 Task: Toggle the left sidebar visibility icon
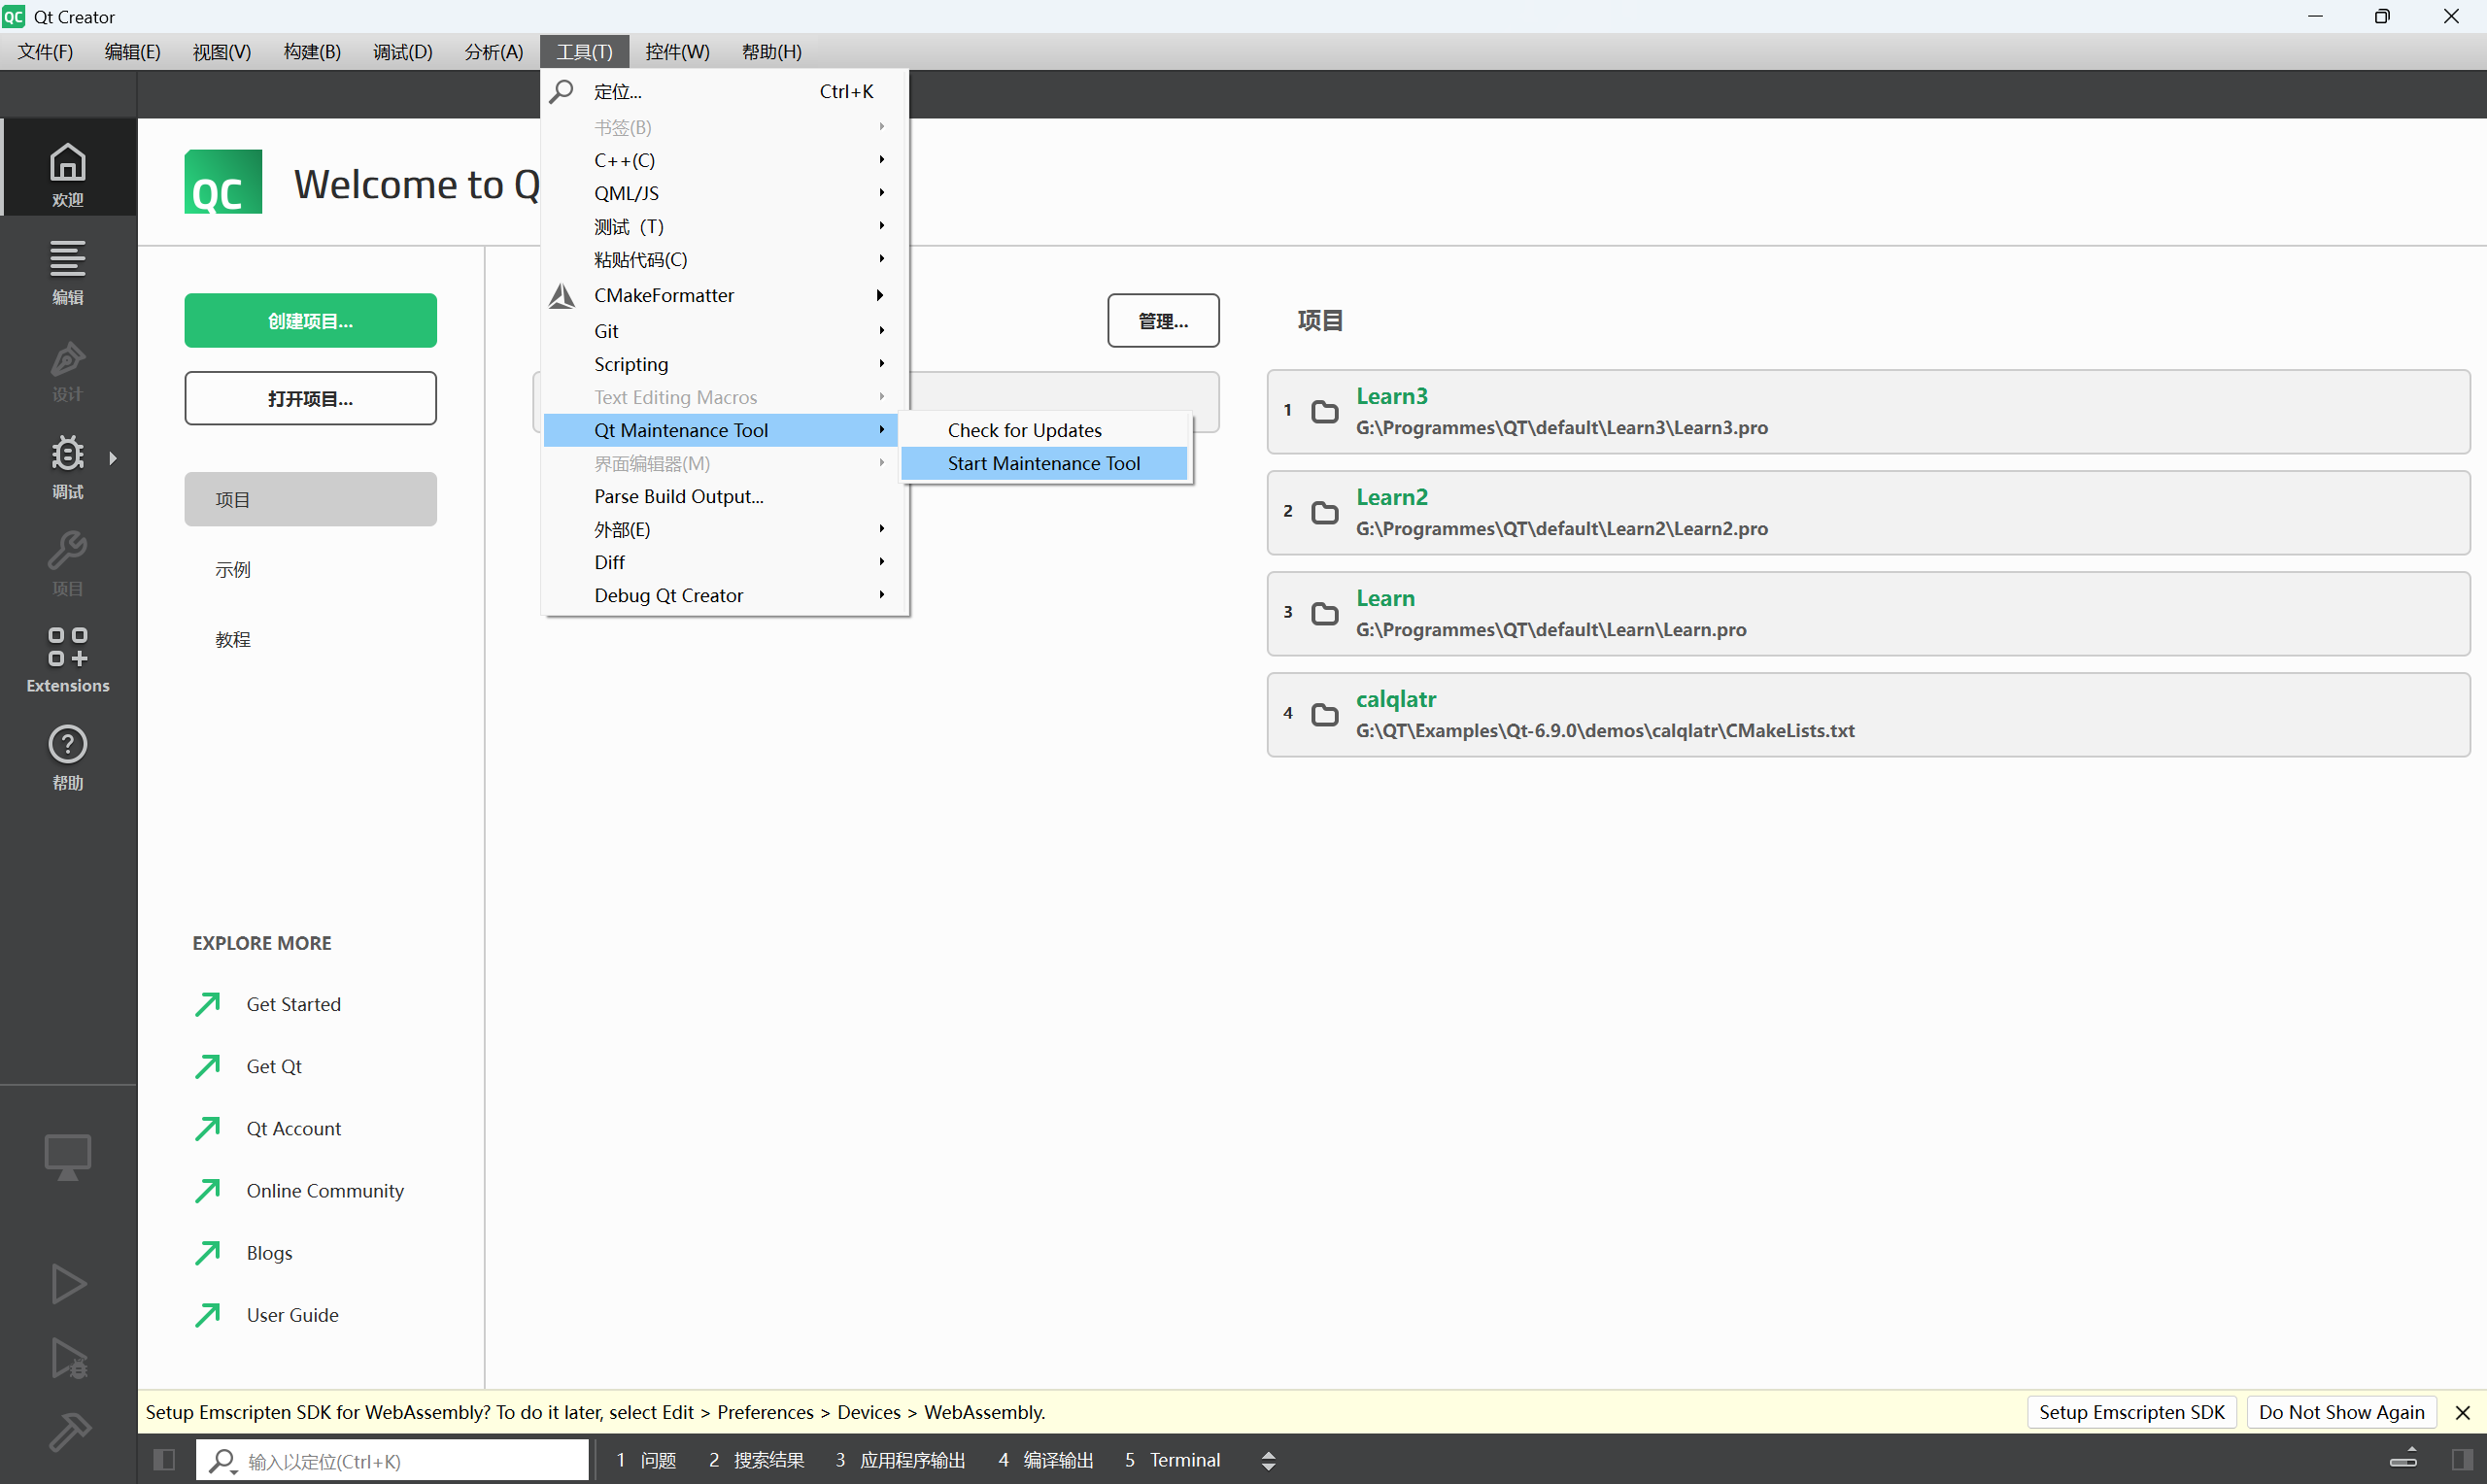pyautogui.click(x=165, y=1460)
